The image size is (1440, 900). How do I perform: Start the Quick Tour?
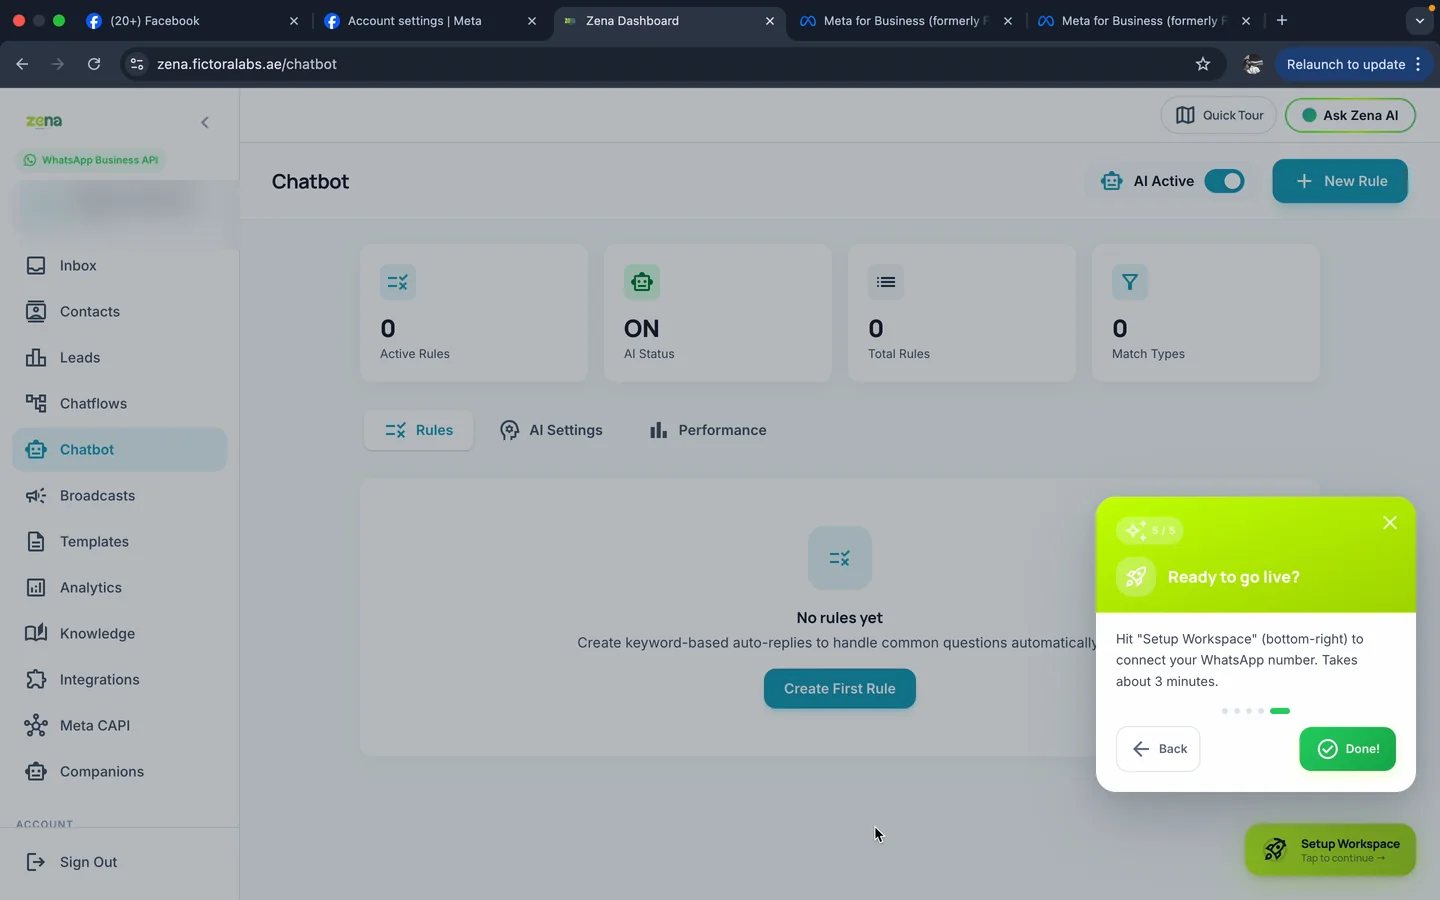1218,115
